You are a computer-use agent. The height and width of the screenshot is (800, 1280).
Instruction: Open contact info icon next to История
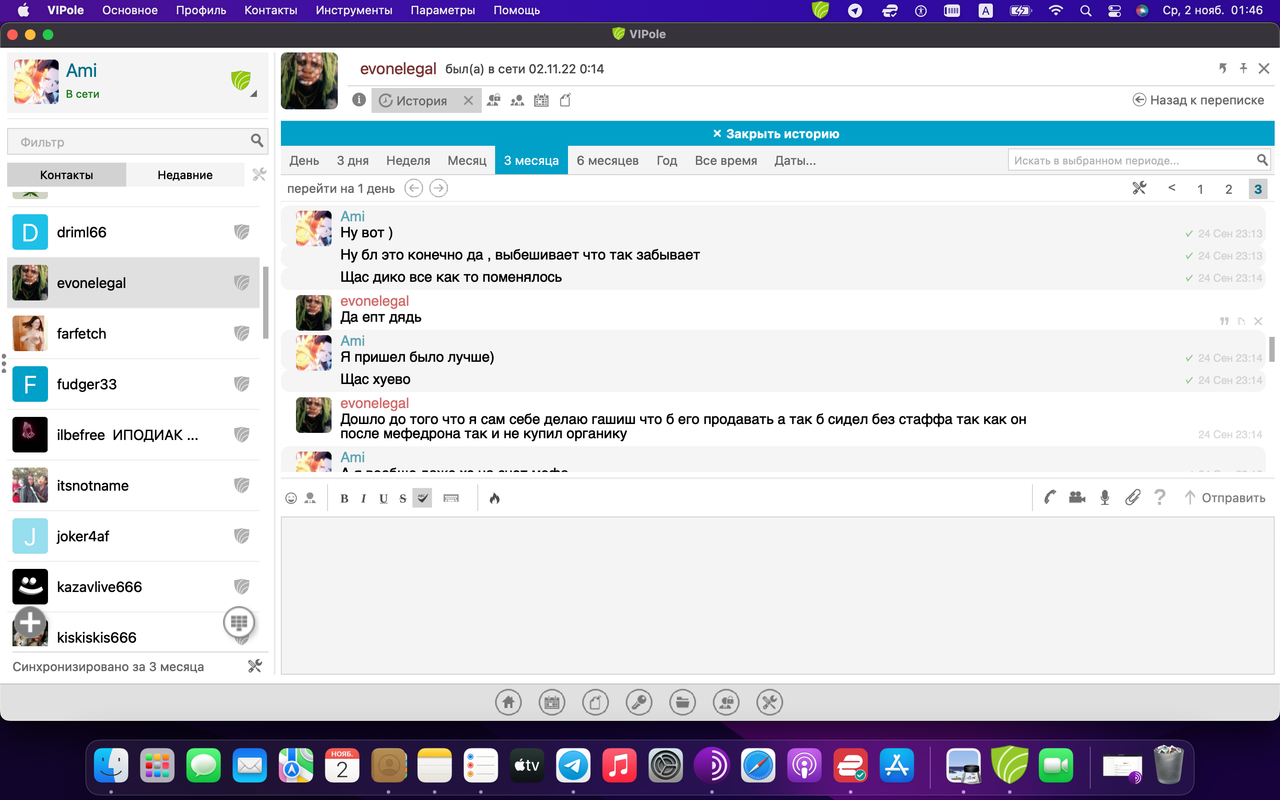[359, 100]
